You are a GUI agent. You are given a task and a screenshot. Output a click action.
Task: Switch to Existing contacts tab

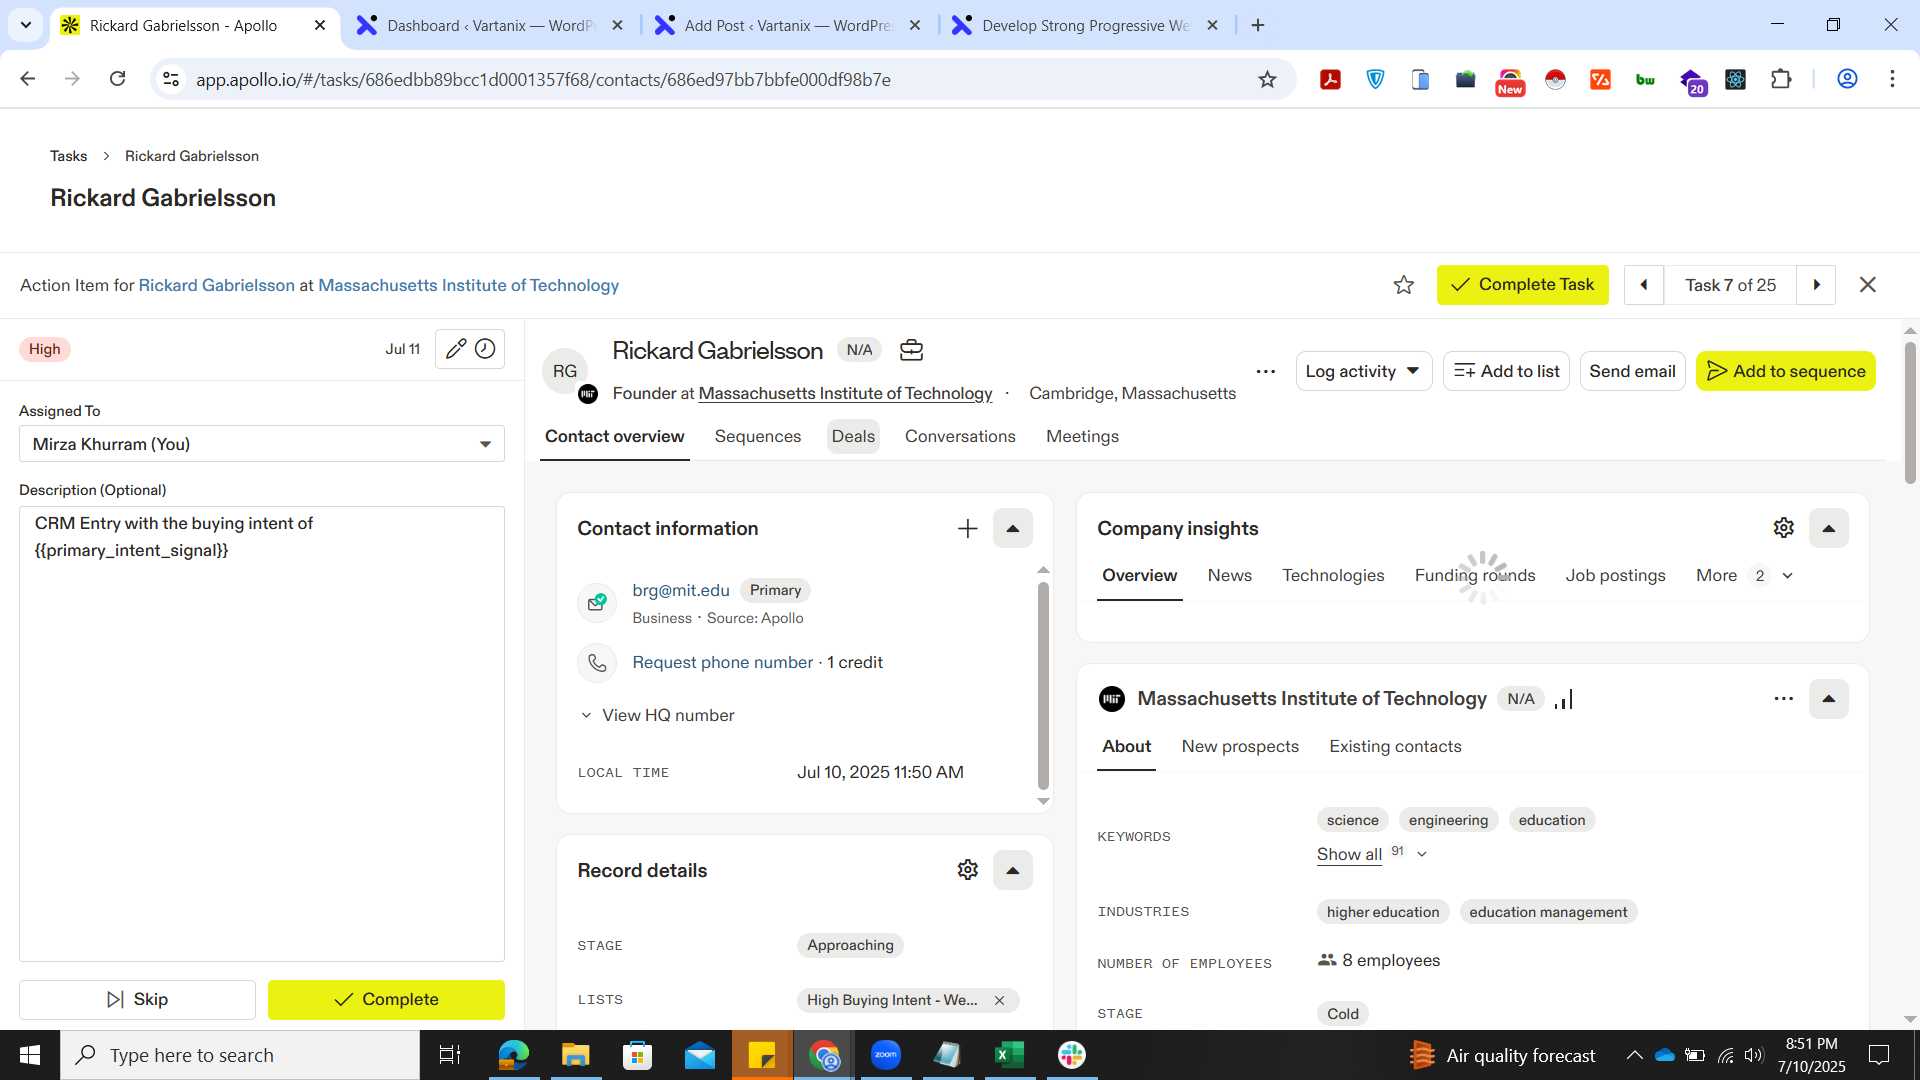tap(1395, 747)
